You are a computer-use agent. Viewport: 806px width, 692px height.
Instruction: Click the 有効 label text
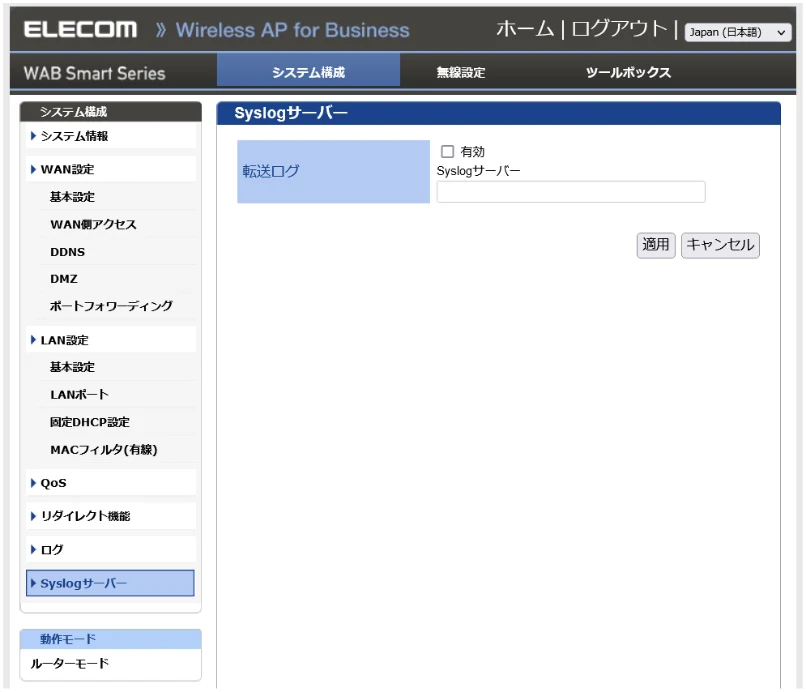click(472, 152)
